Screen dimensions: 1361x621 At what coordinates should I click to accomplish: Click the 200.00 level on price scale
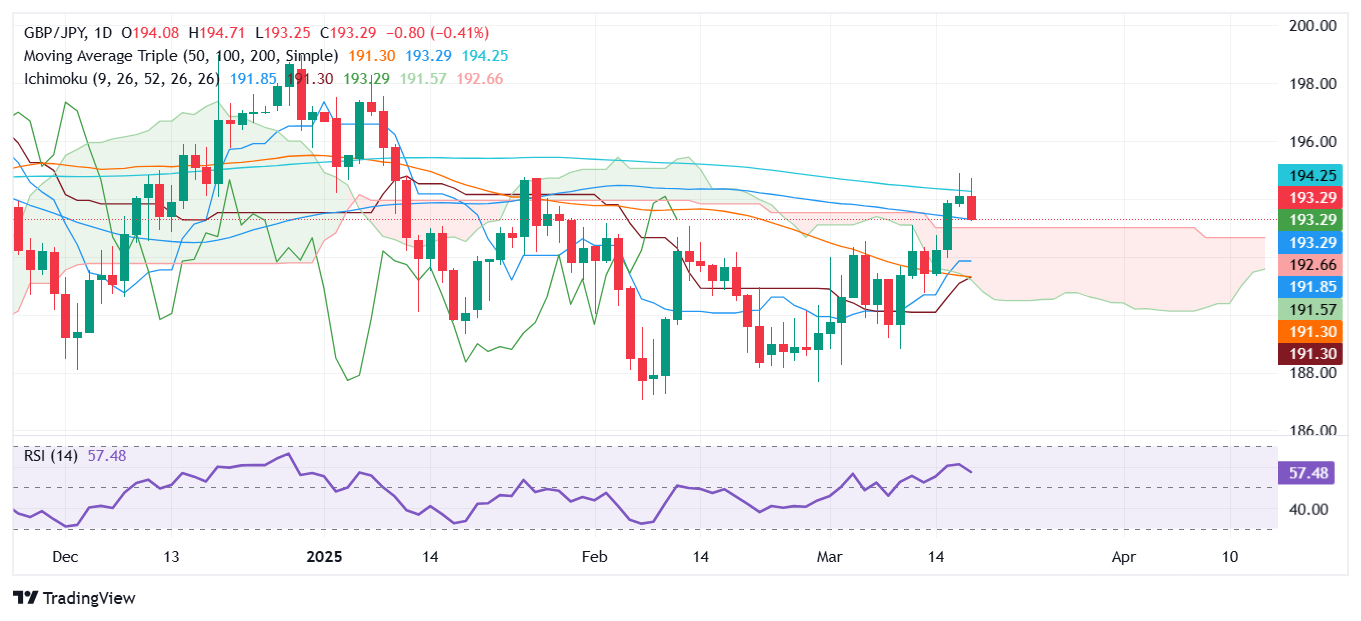pos(1313,26)
